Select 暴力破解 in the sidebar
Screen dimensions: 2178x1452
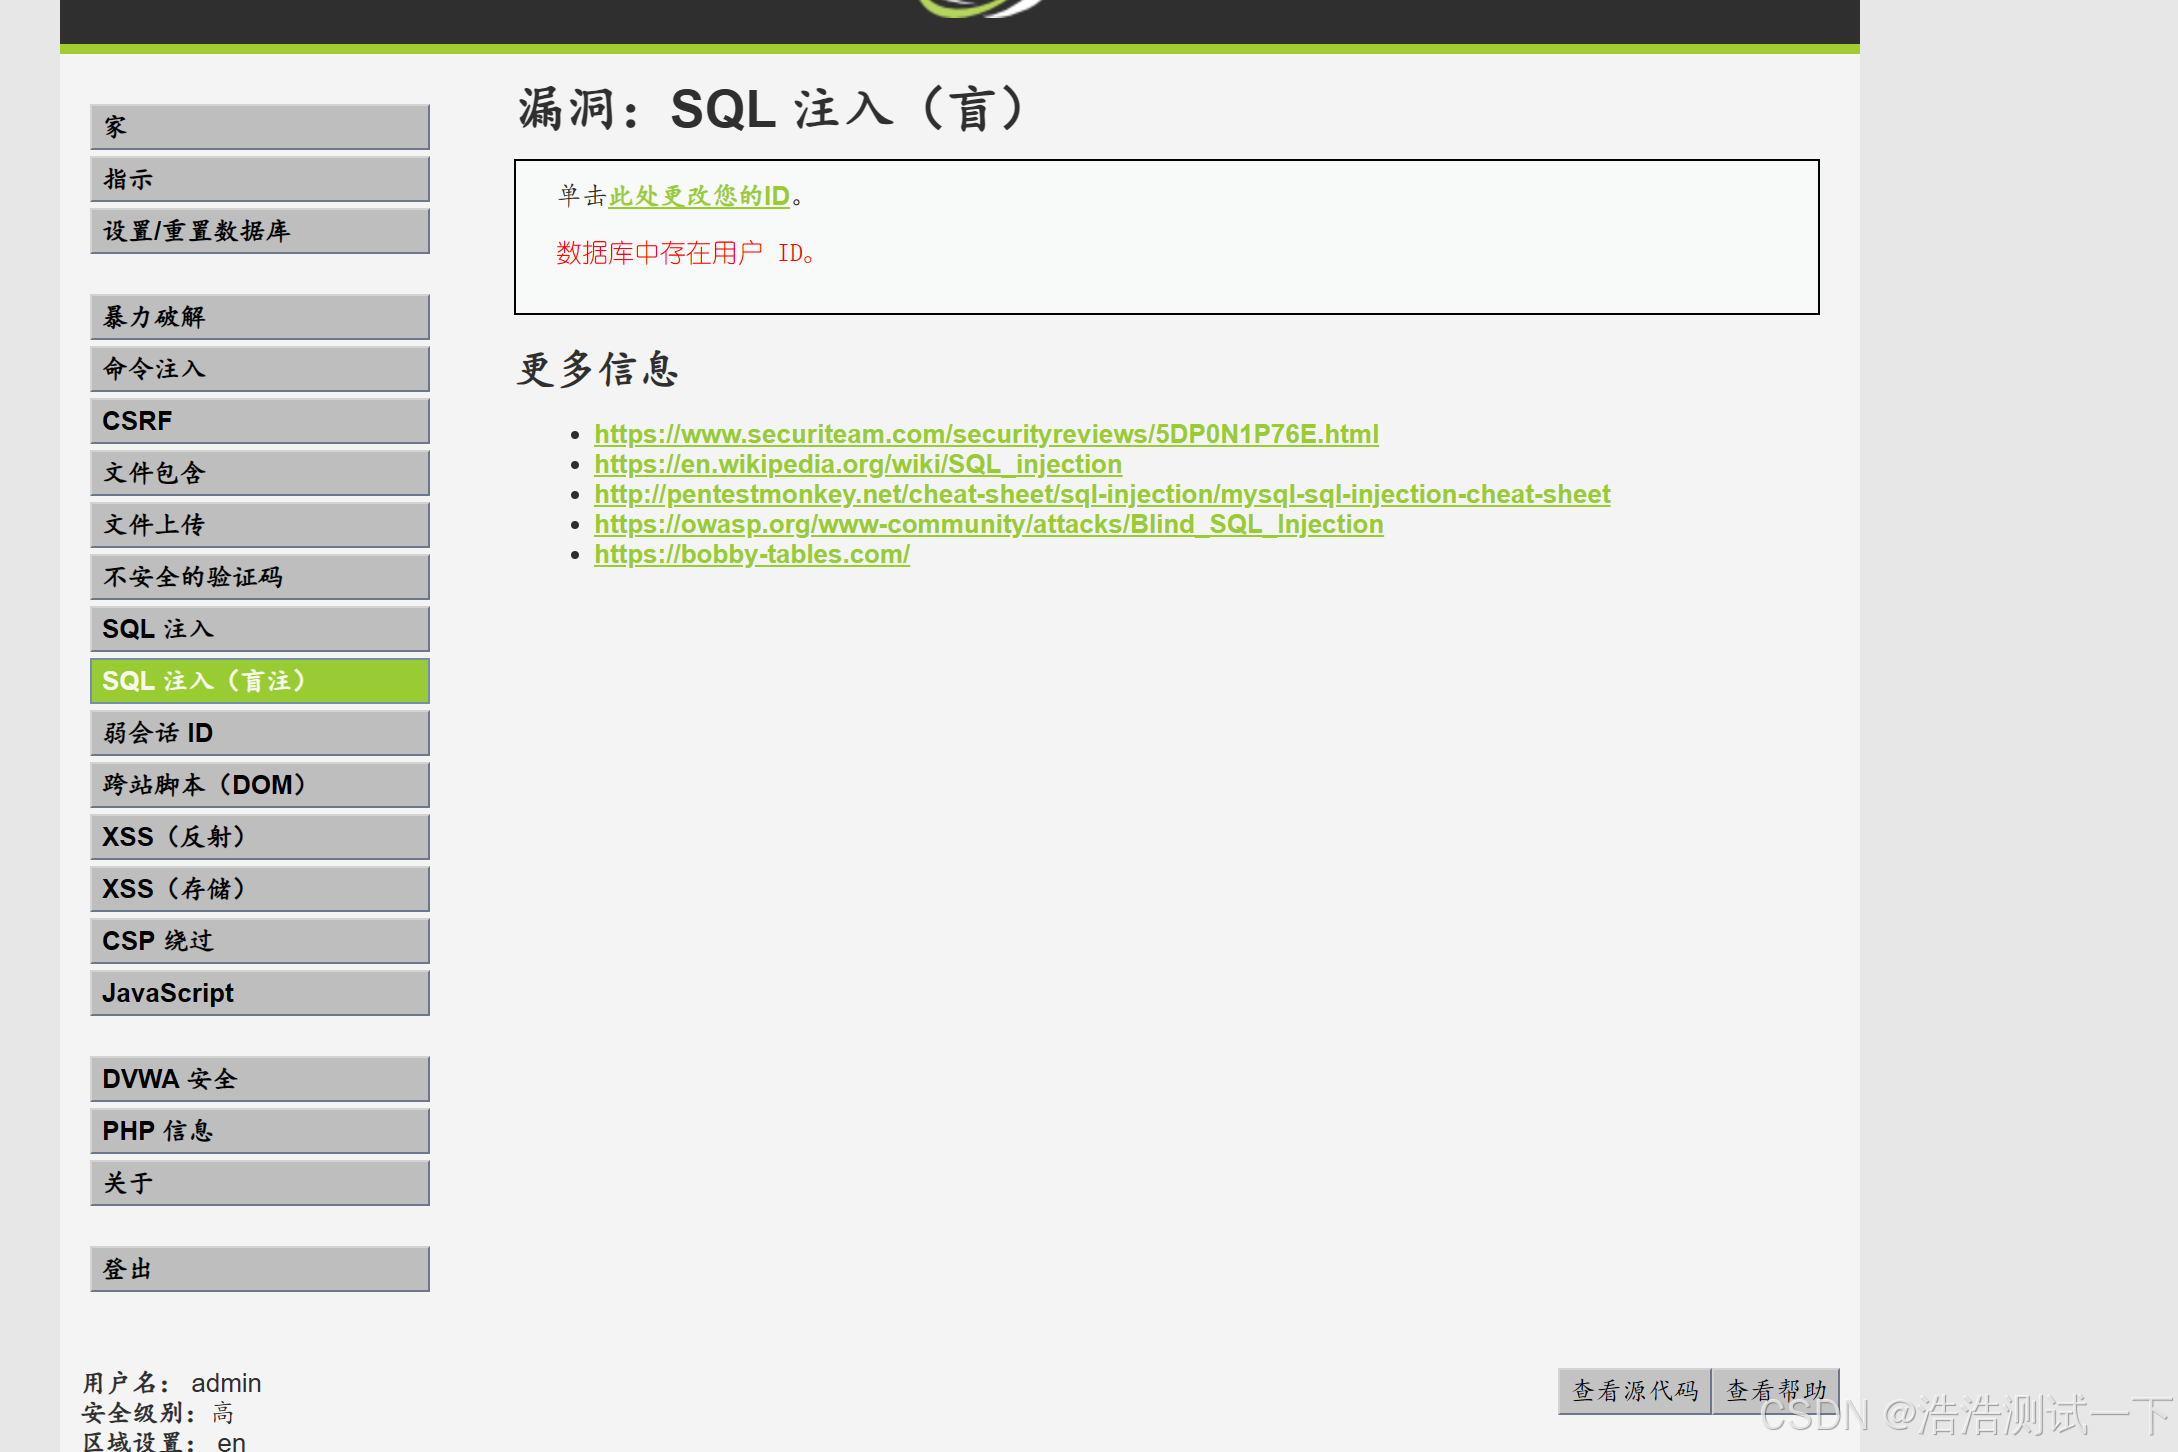(x=259, y=317)
